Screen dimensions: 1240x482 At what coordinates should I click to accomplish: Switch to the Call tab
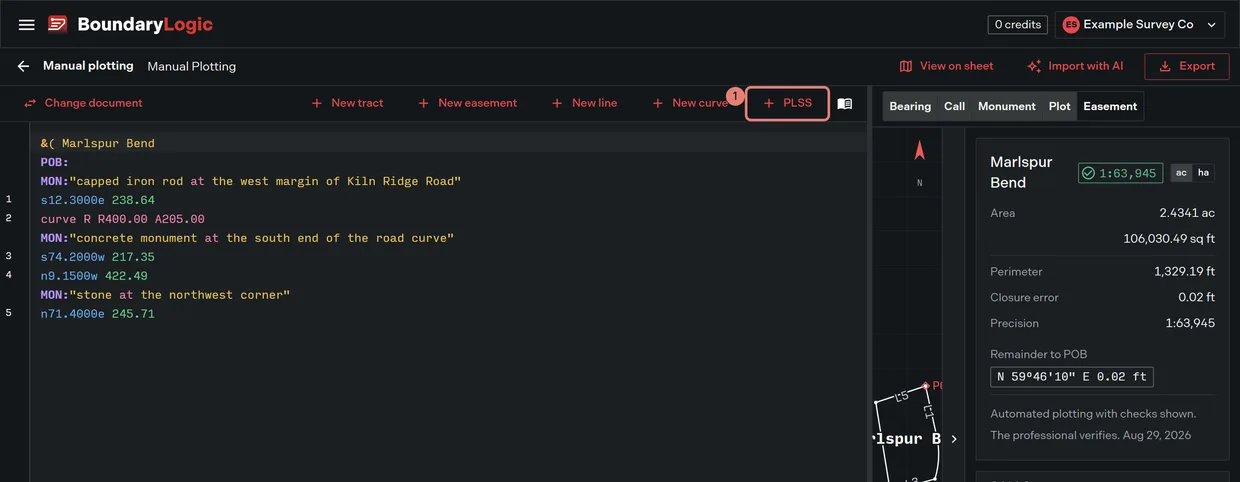coord(955,106)
